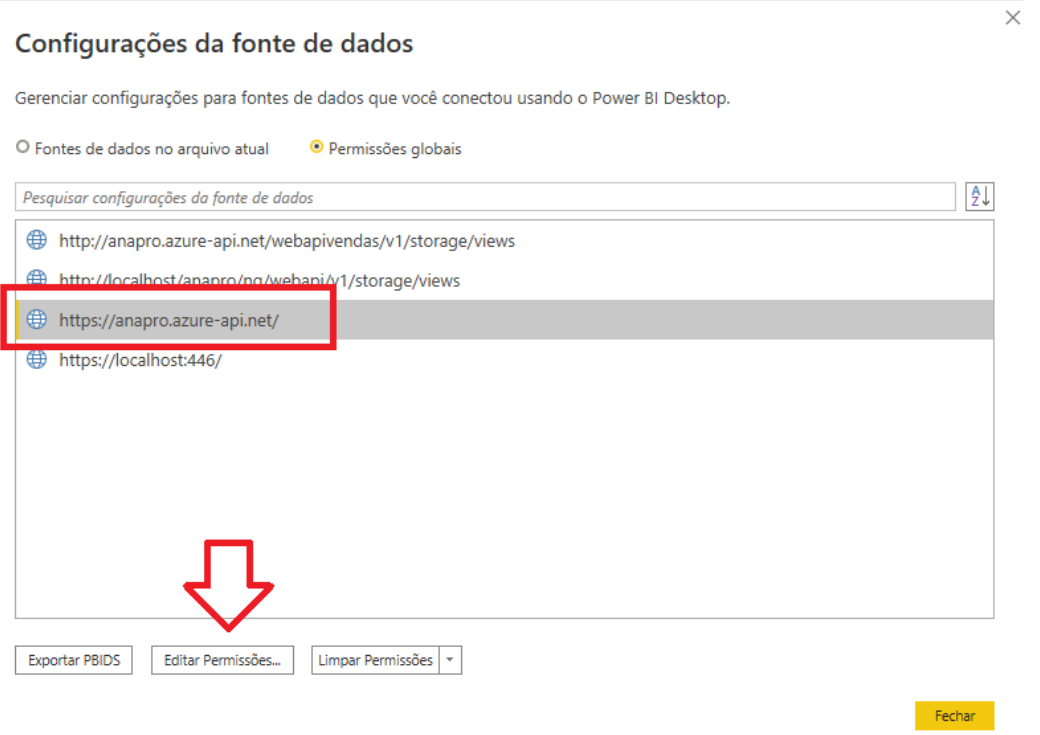Choose the https://localhost:446/ data source

(x=140, y=360)
